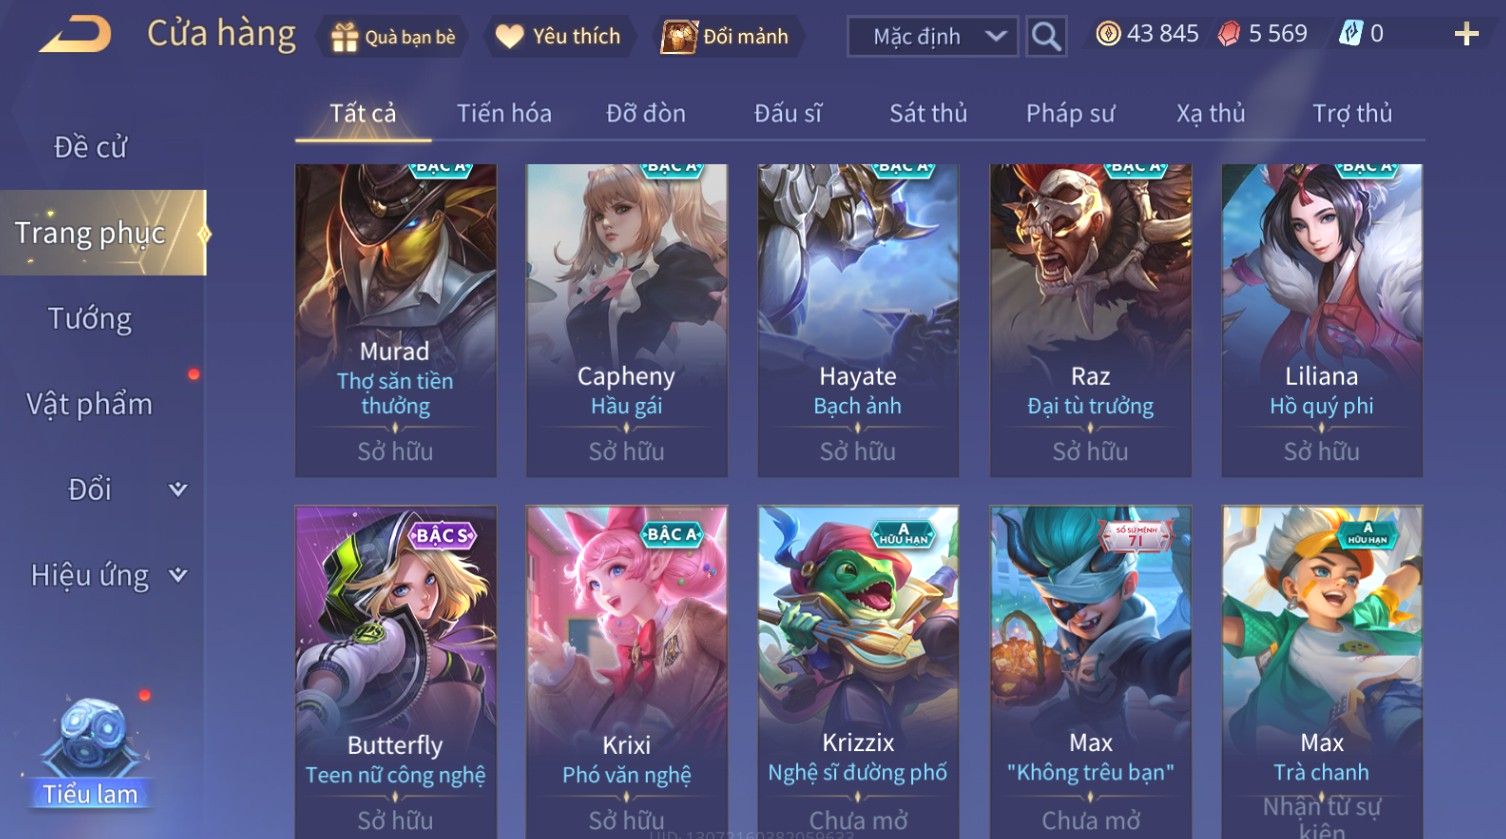Click the back arrow icon
The width and height of the screenshot is (1506, 839).
[x=76, y=34]
